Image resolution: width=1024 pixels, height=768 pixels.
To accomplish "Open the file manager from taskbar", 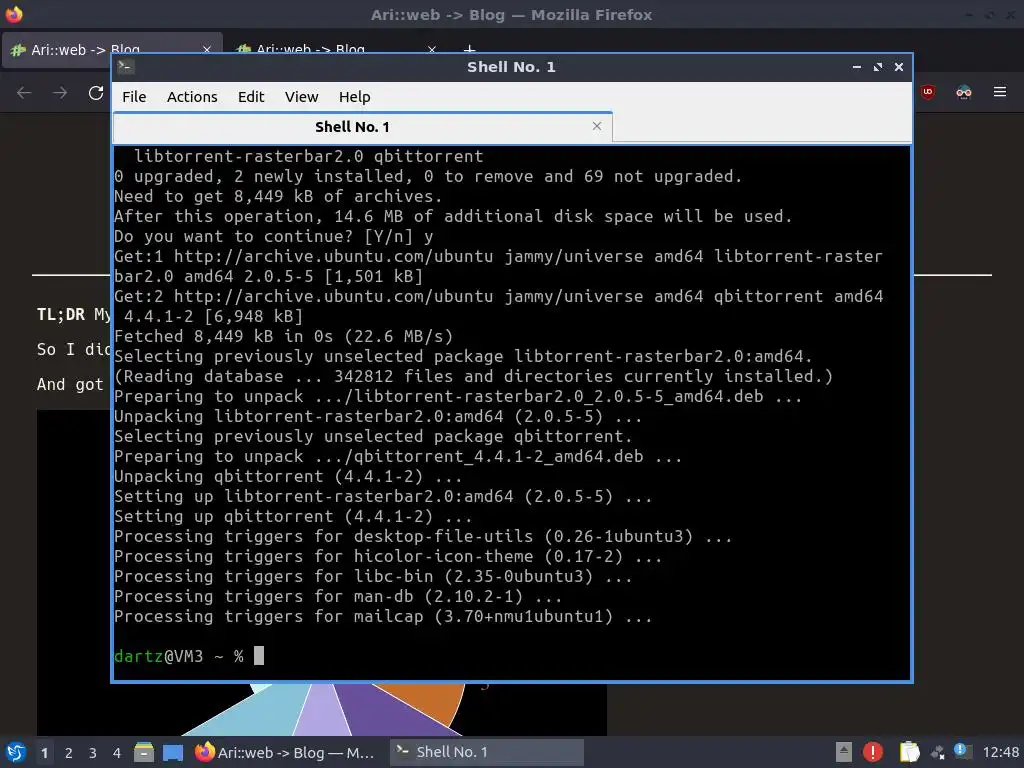I will (x=144, y=752).
